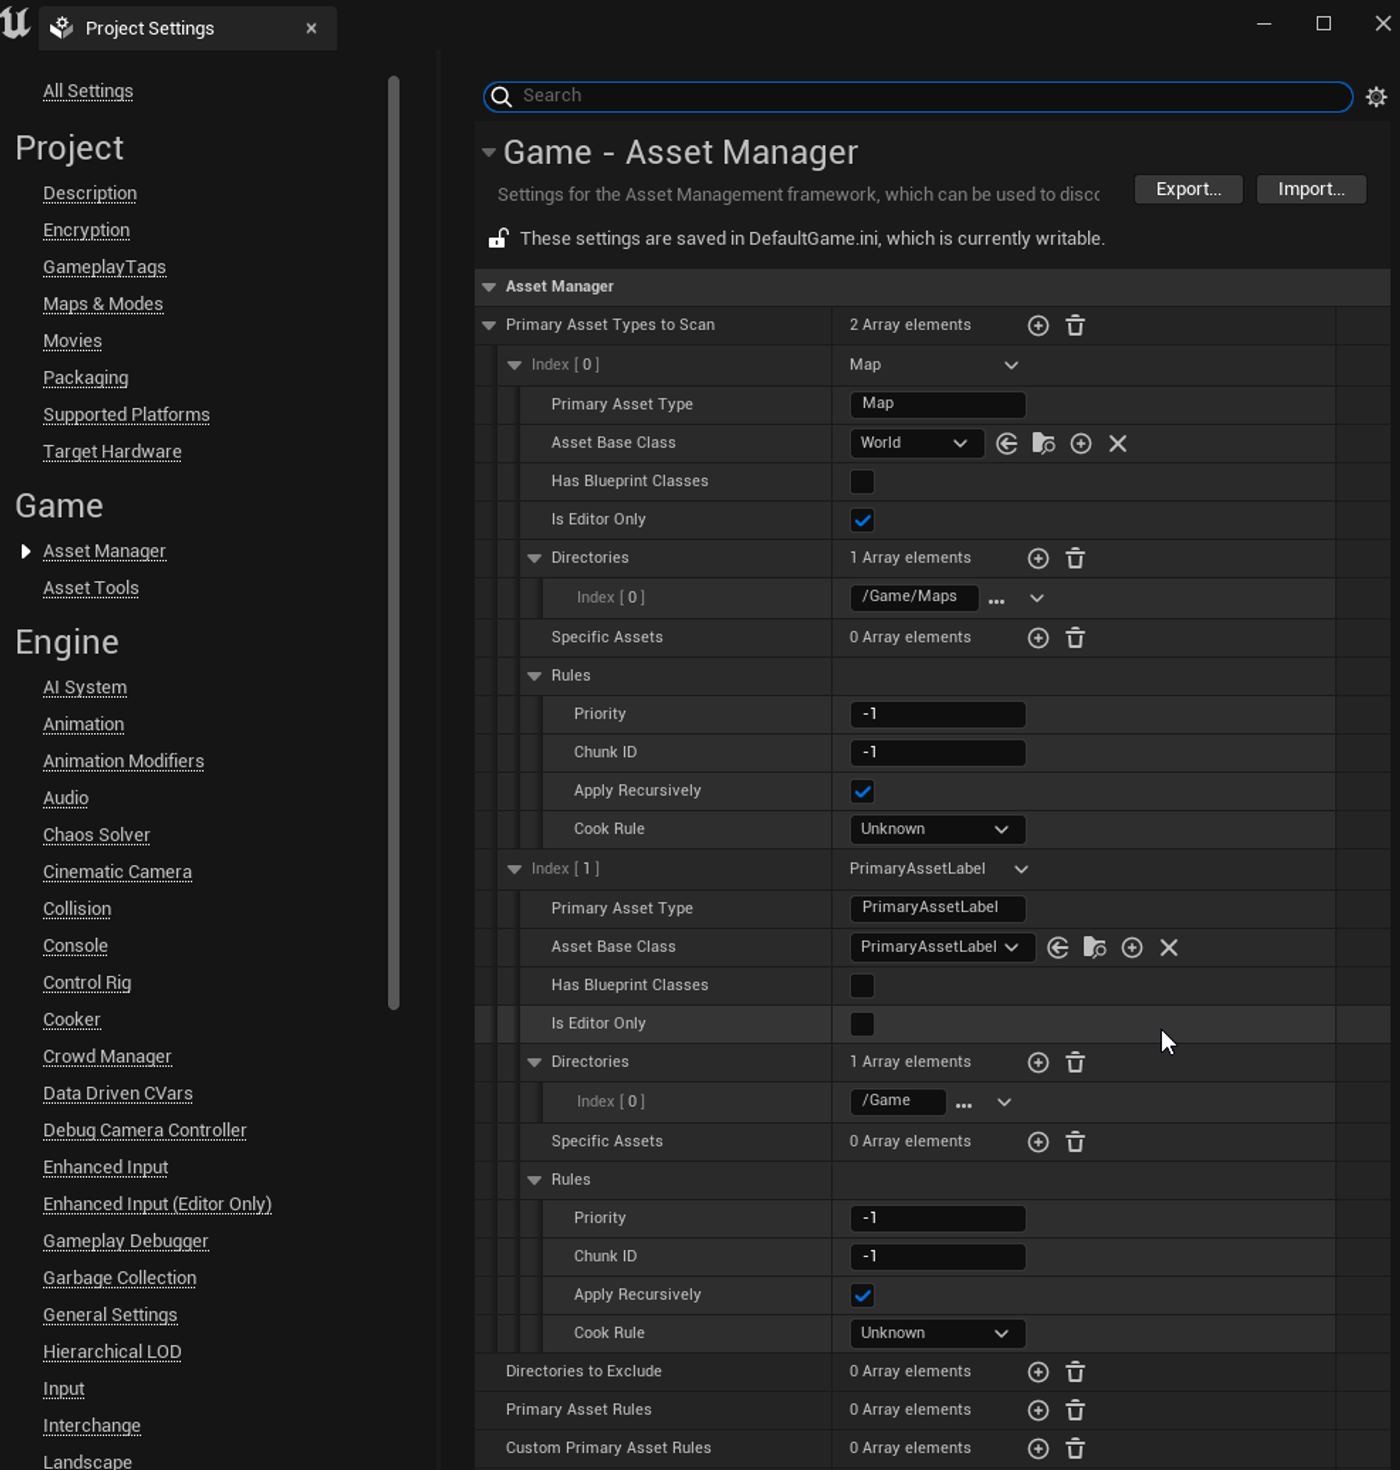Delete all Primary Asset Types to Scan elements
Image resolution: width=1400 pixels, height=1470 pixels.
pyautogui.click(x=1075, y=325)
